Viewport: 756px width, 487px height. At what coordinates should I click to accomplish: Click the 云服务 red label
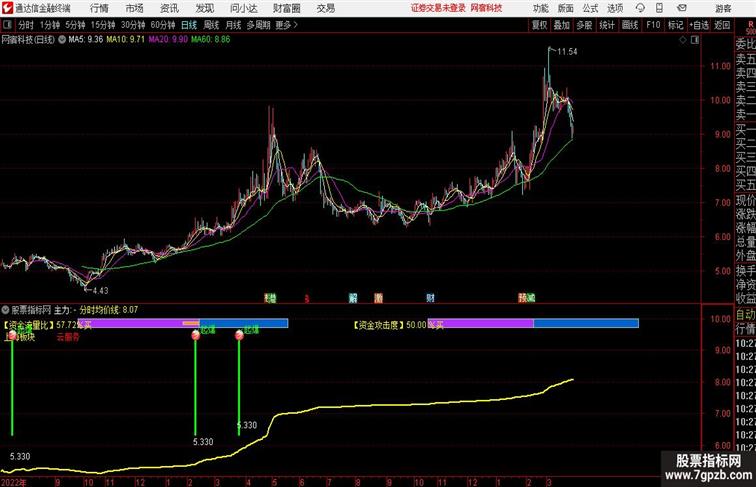pyautogui.click(x=68, y=337)
